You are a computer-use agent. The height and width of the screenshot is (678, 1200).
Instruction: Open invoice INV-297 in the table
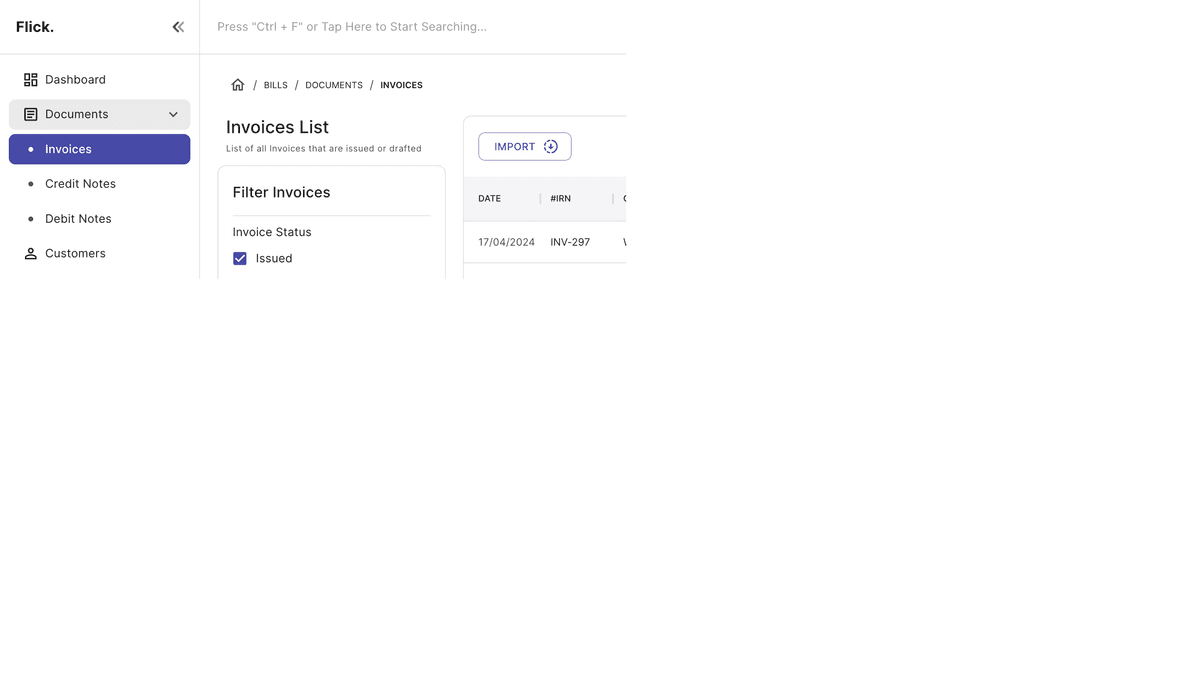pos(570,243)
